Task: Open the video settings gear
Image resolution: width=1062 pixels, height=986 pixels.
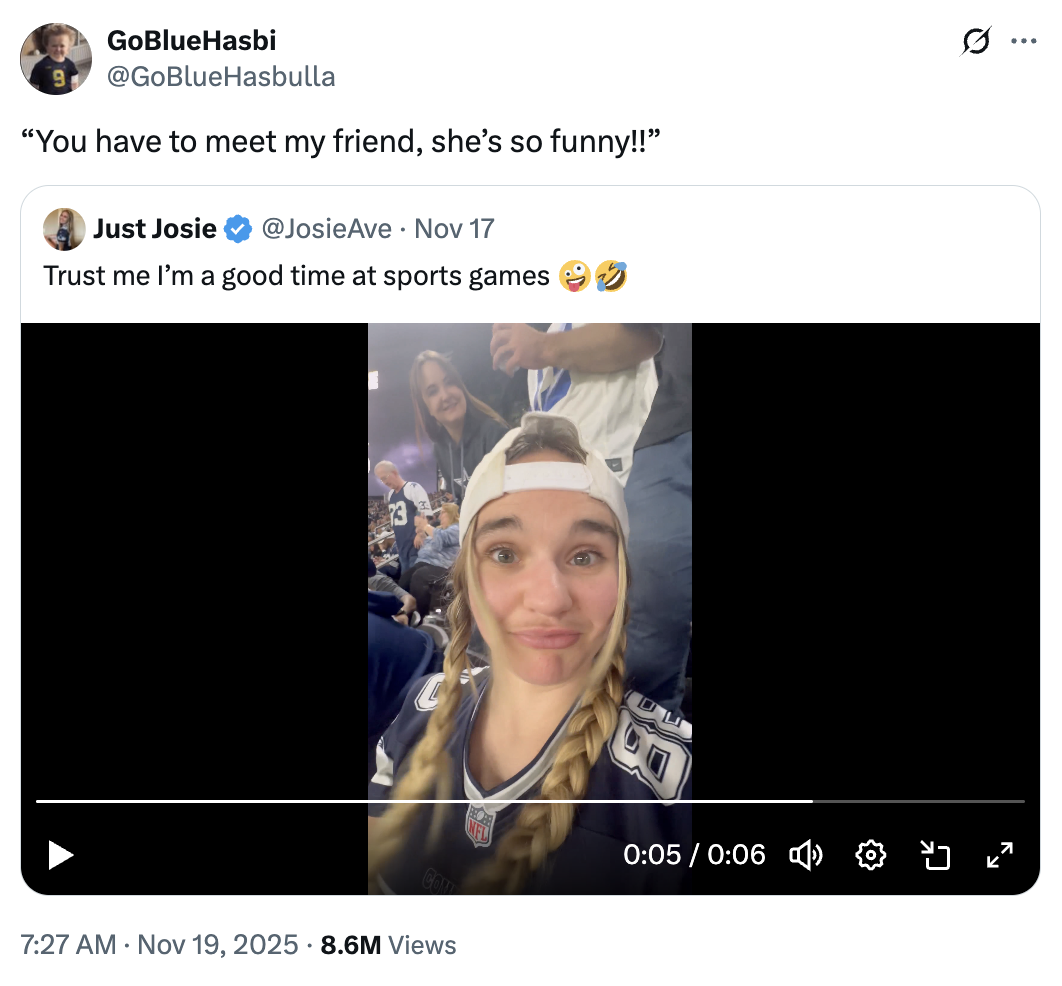Action: tap(870, 855)
